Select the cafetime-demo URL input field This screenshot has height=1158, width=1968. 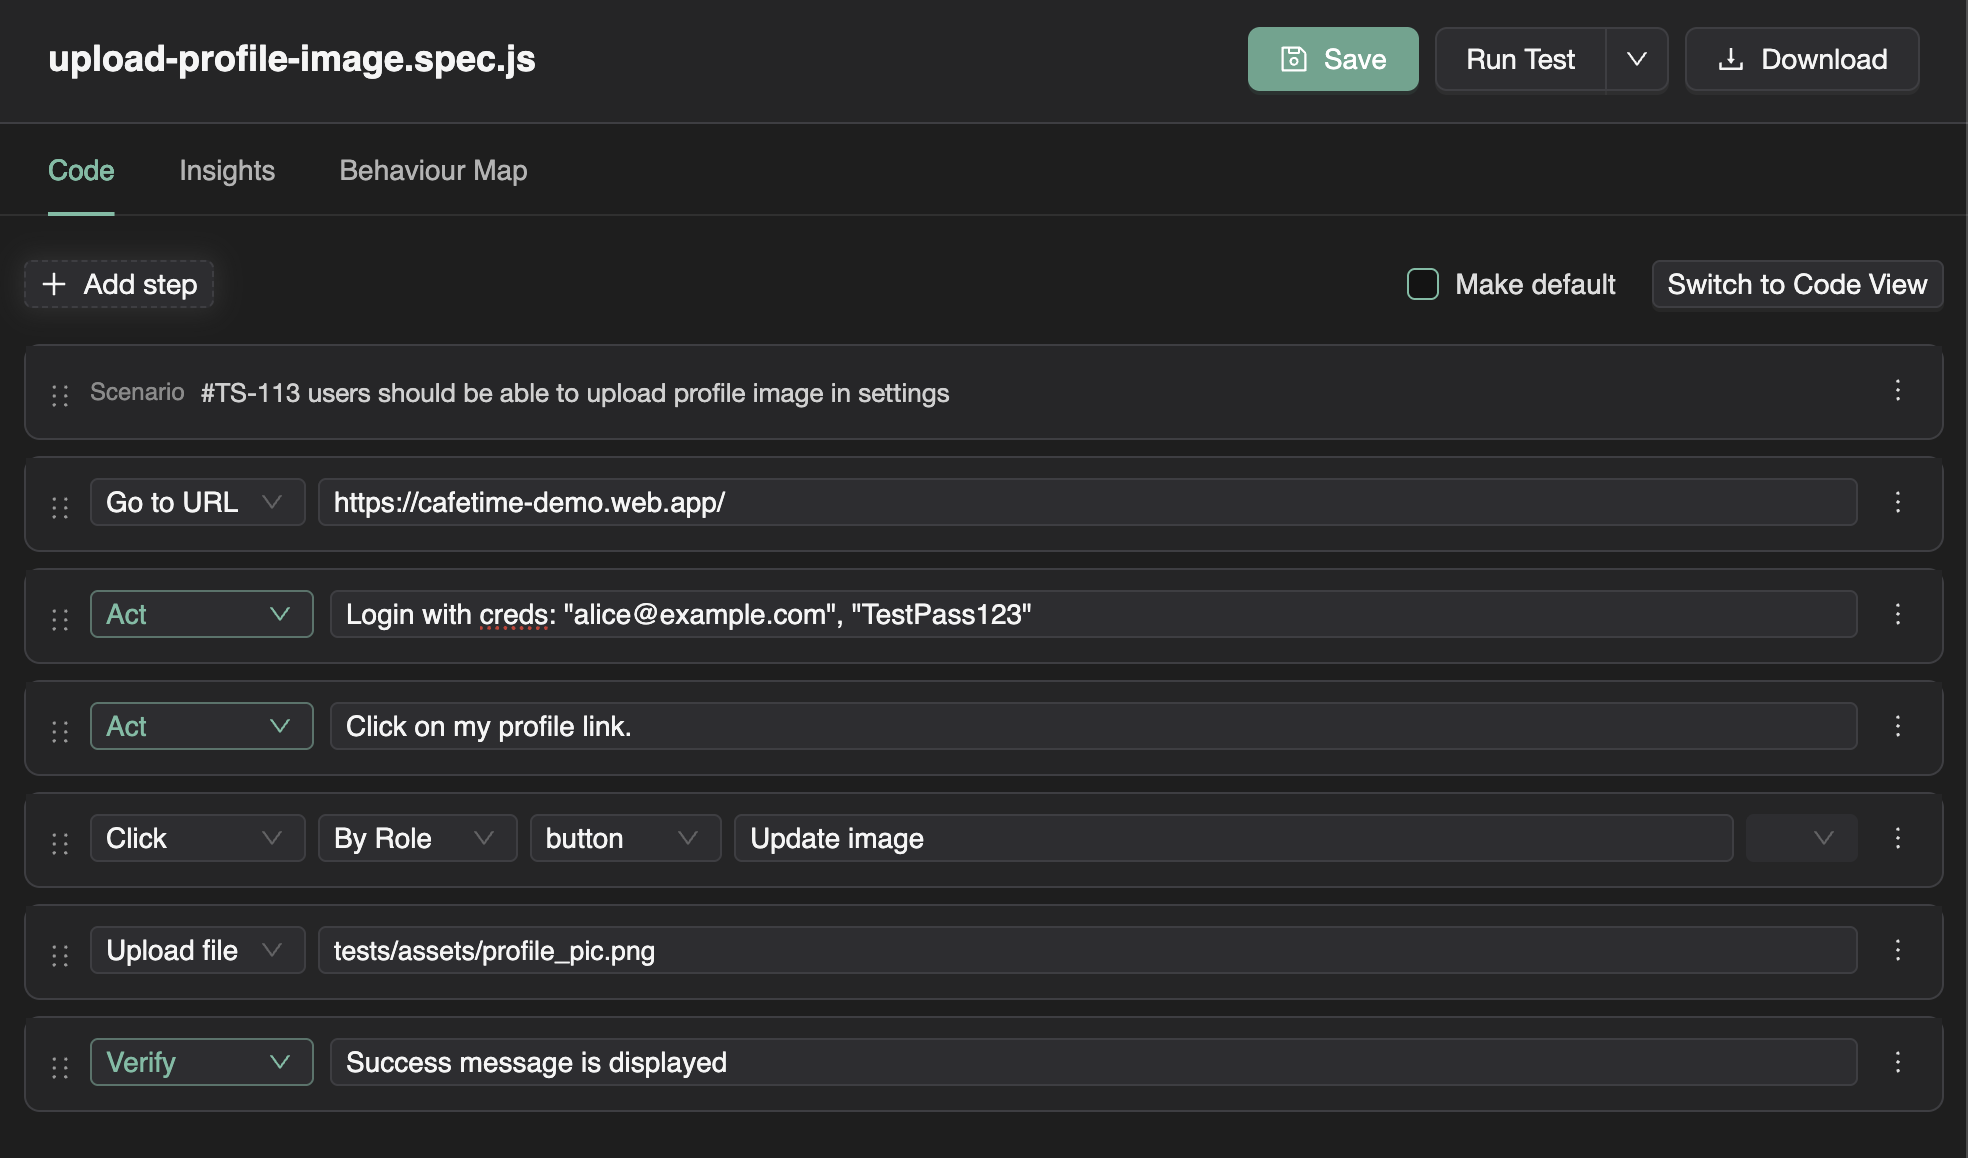(1090, 503)
